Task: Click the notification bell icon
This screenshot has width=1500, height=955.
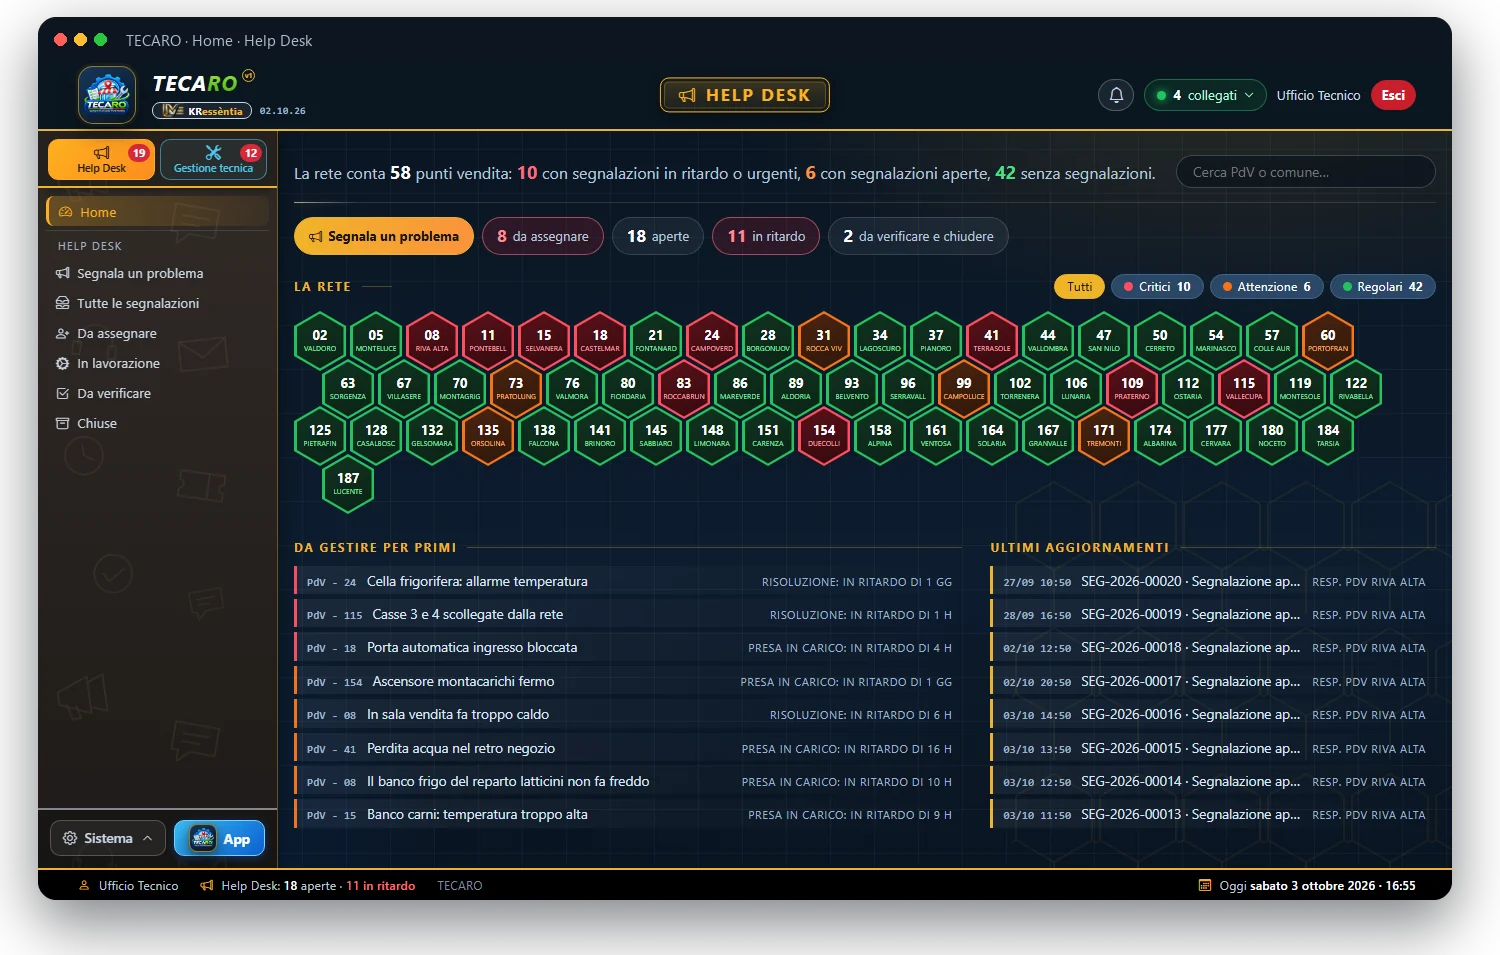Action: pyautogui.click(x=1116, y=95)
